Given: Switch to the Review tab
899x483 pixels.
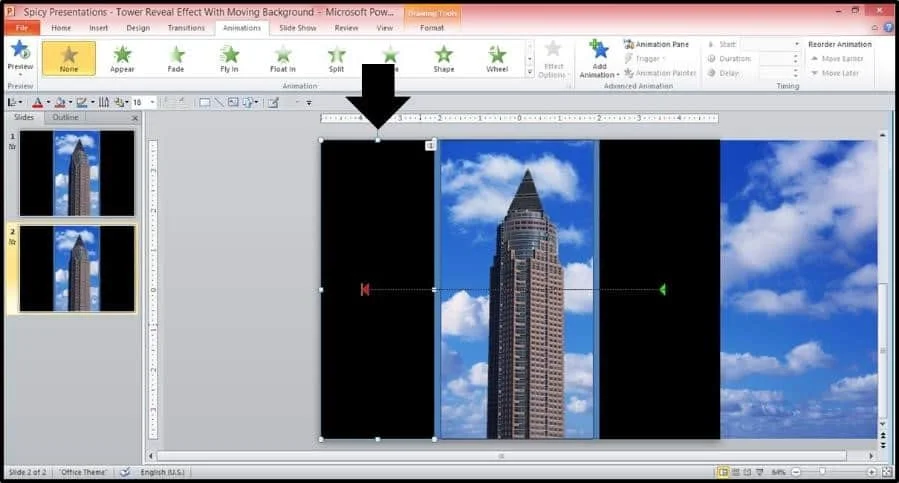Looking at the screenshot, I should tap(346, 28).
